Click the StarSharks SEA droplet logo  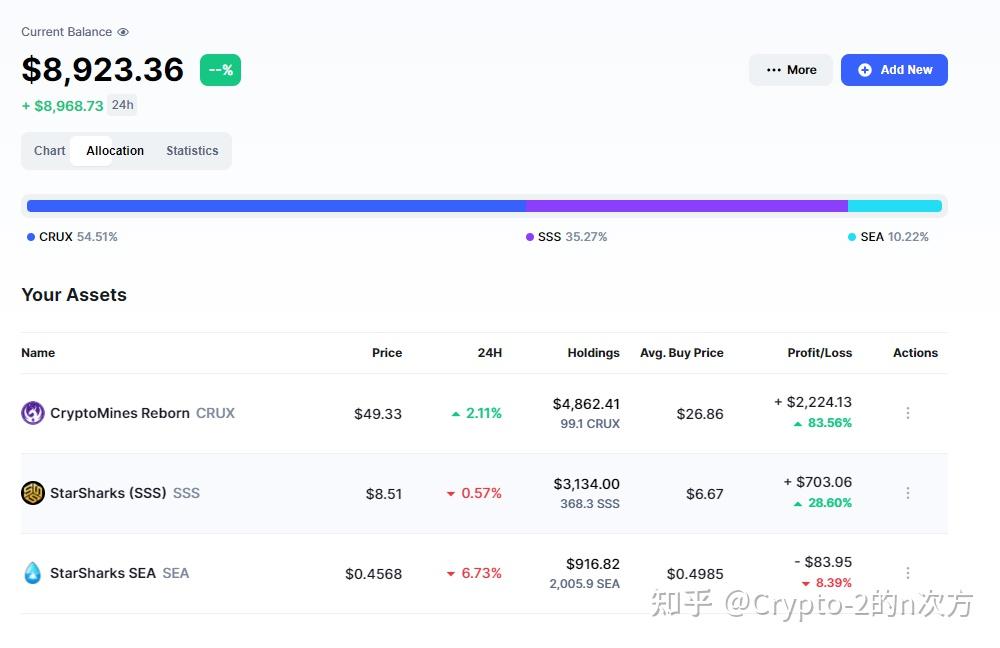point(33,573)
